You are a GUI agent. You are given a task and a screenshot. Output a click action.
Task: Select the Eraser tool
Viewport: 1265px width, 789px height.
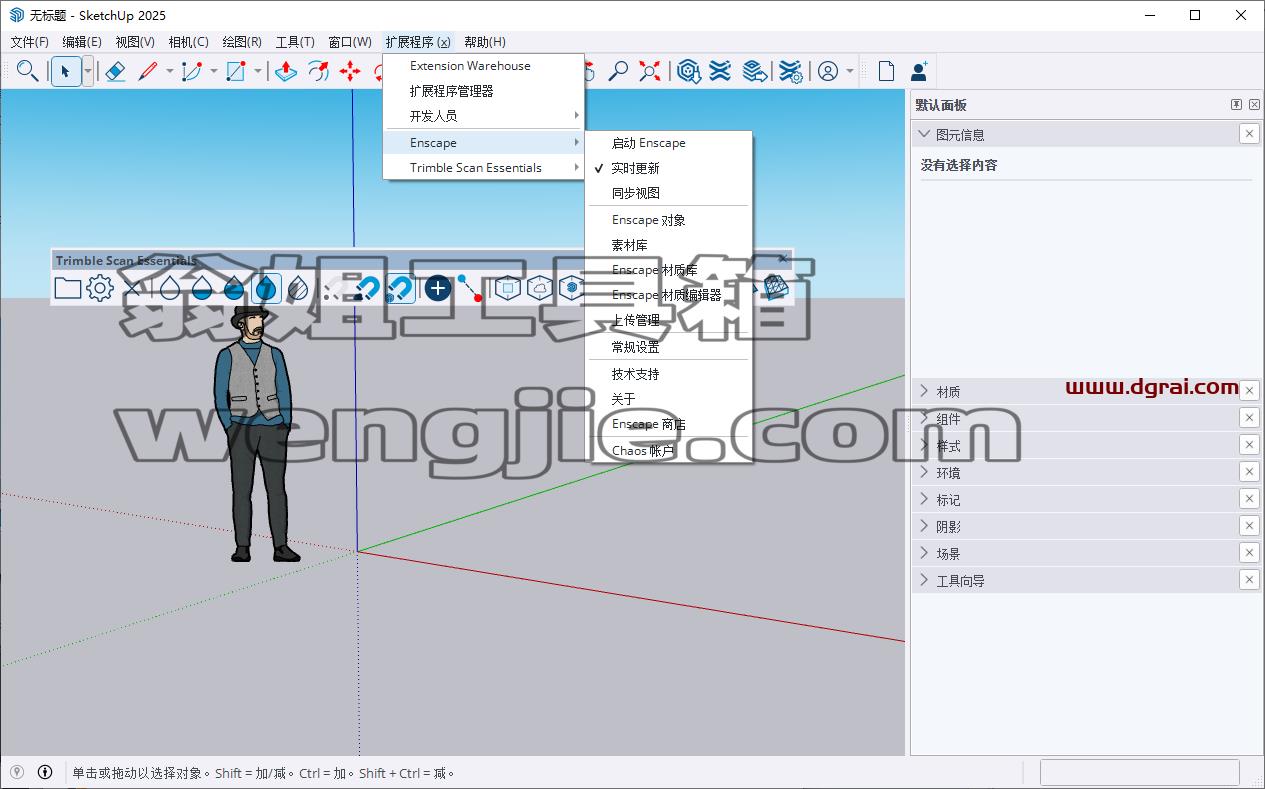(x=115, y=71)
